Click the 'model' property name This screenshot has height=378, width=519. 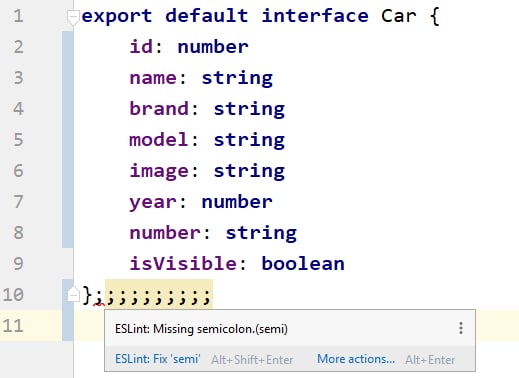coord(159,139)
